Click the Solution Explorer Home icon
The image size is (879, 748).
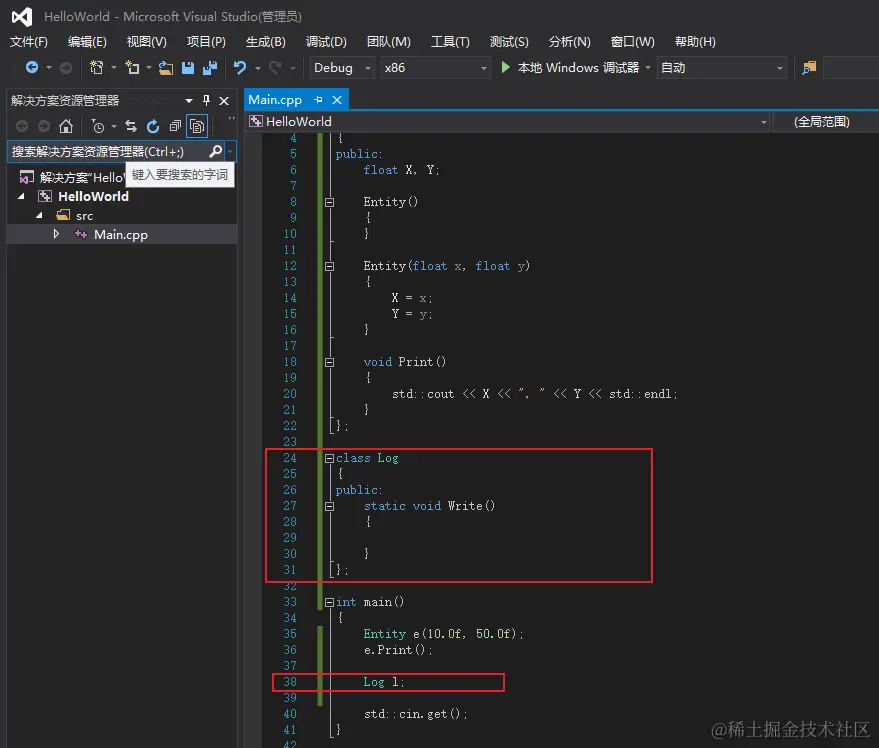click(x=66, y=126)
